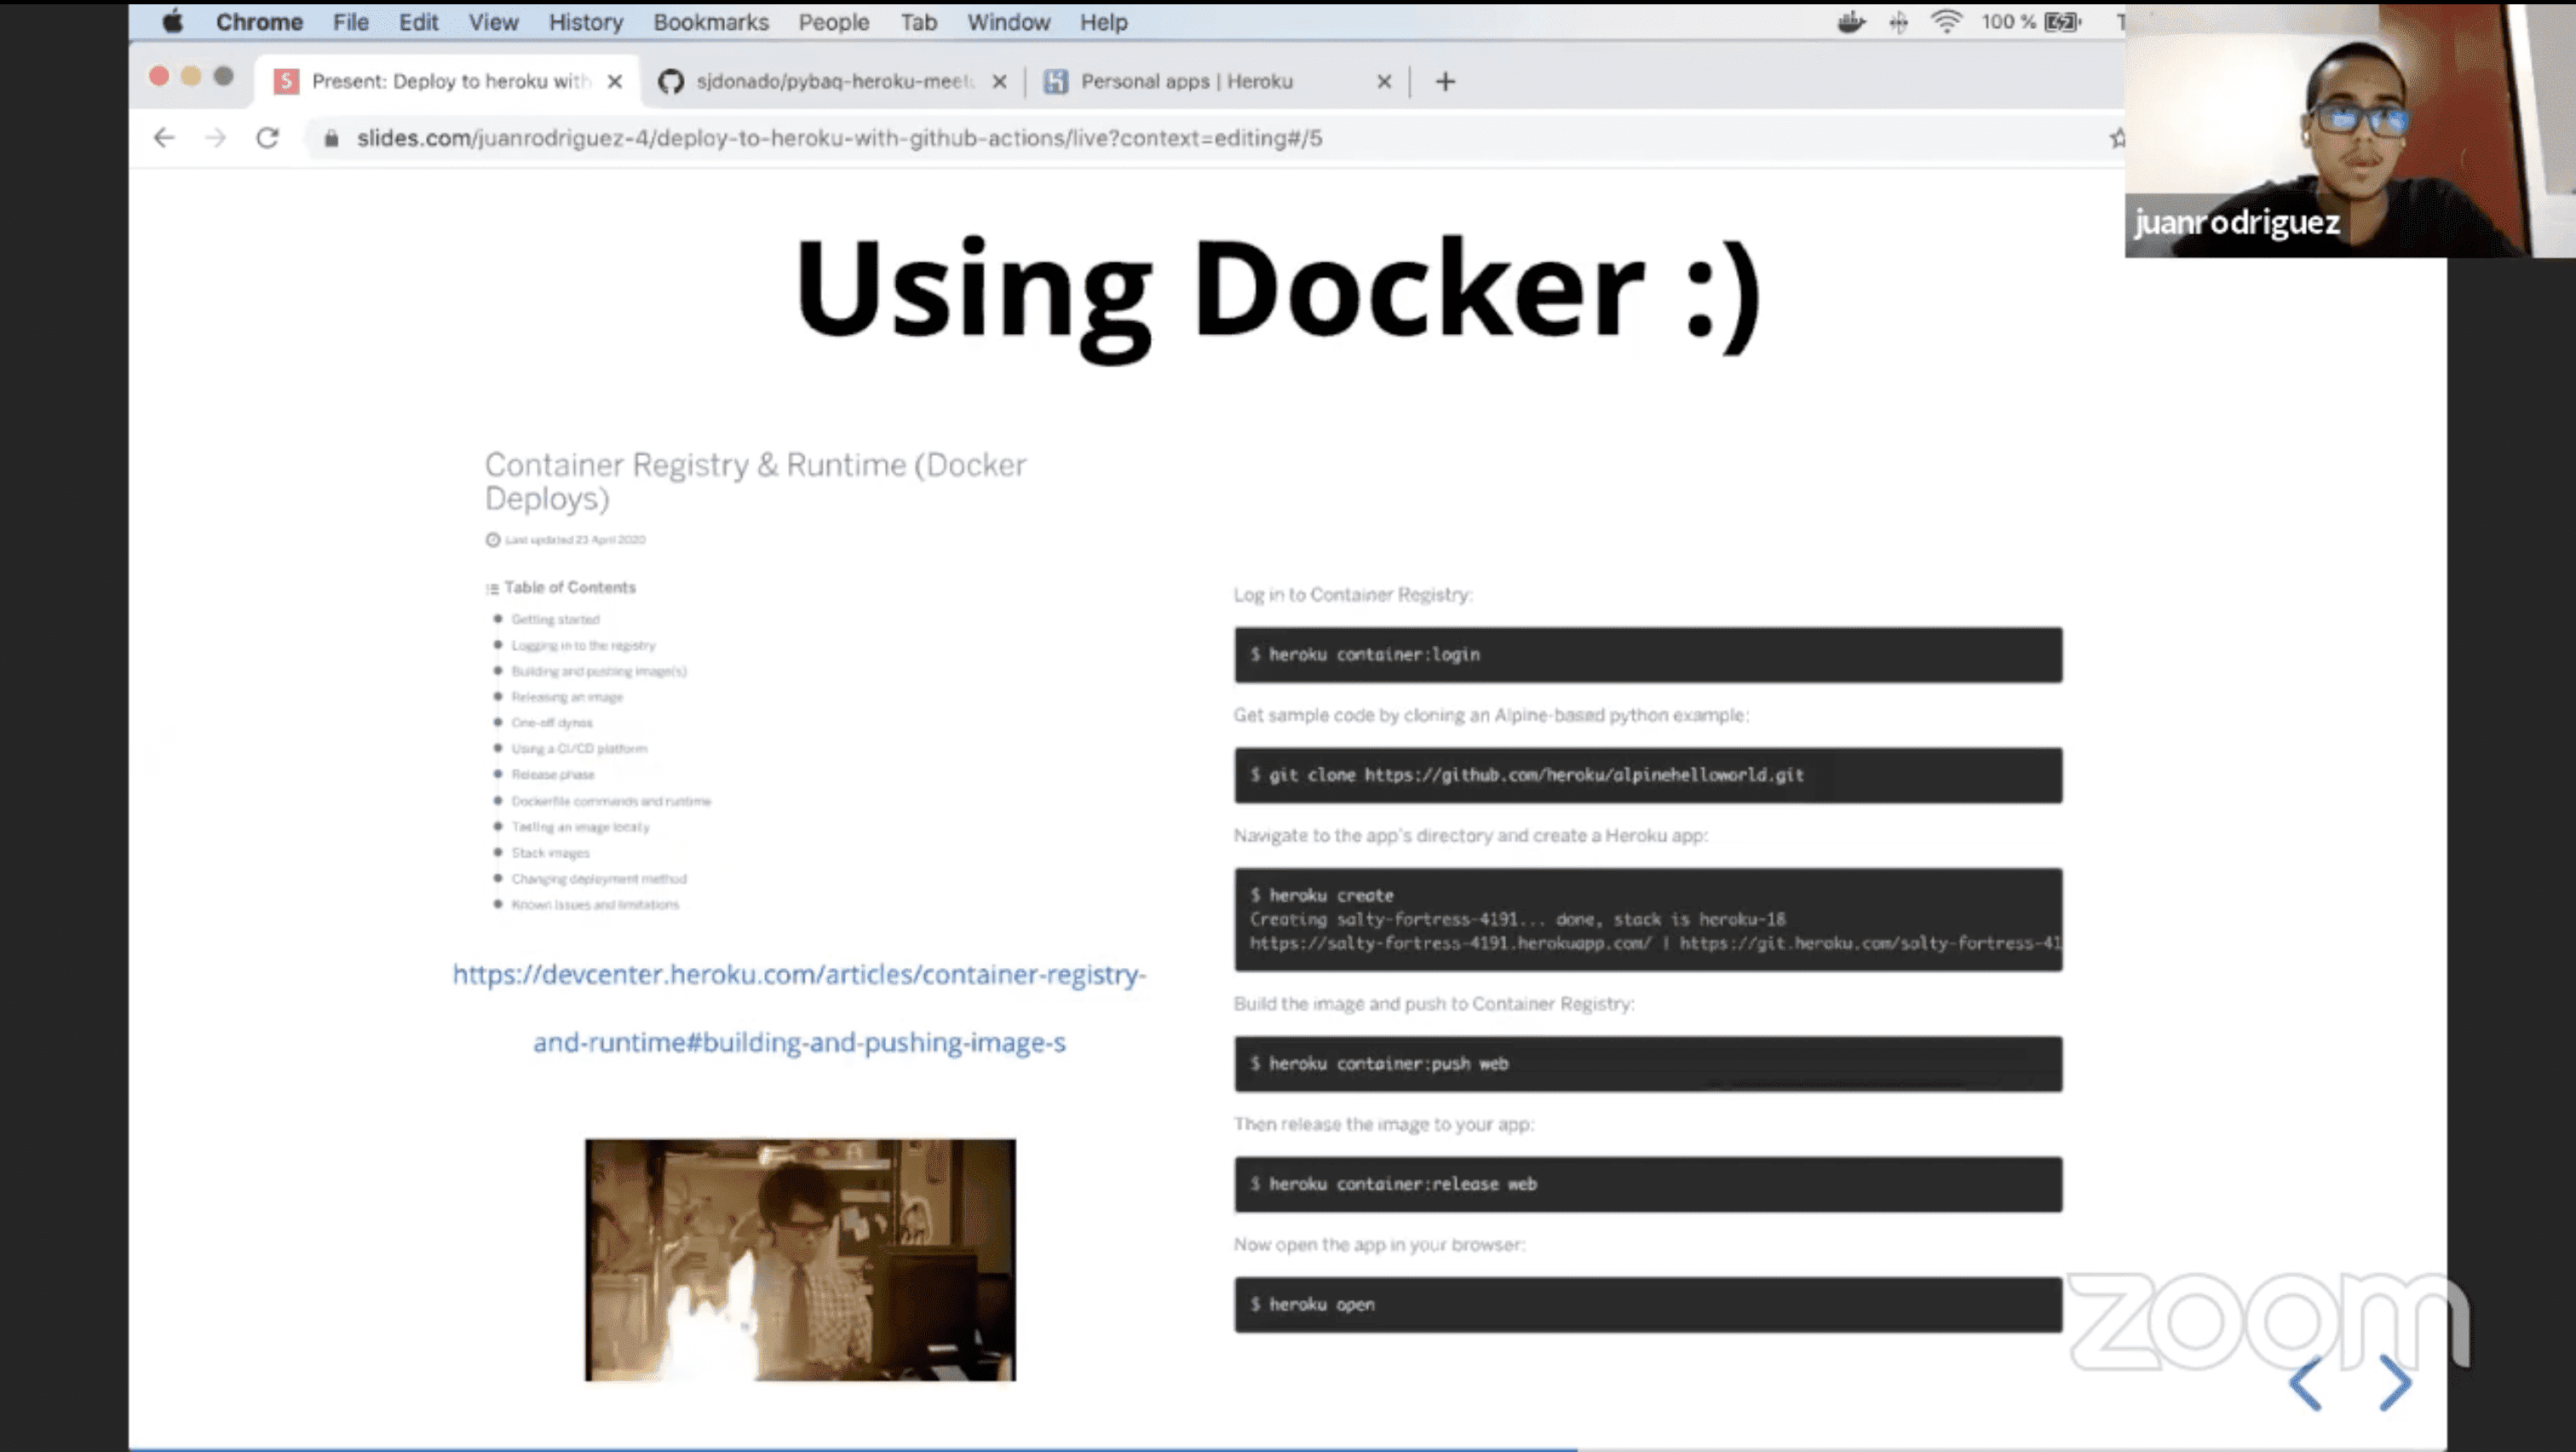This screenshot has height=1452, width=2576.
Task: Open the View menu
Action: (493, 22)
